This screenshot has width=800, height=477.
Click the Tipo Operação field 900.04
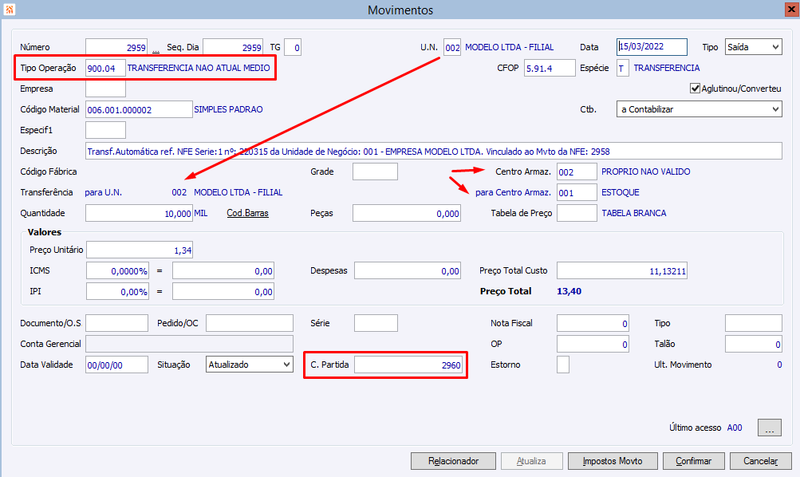(x=105, y=68)
